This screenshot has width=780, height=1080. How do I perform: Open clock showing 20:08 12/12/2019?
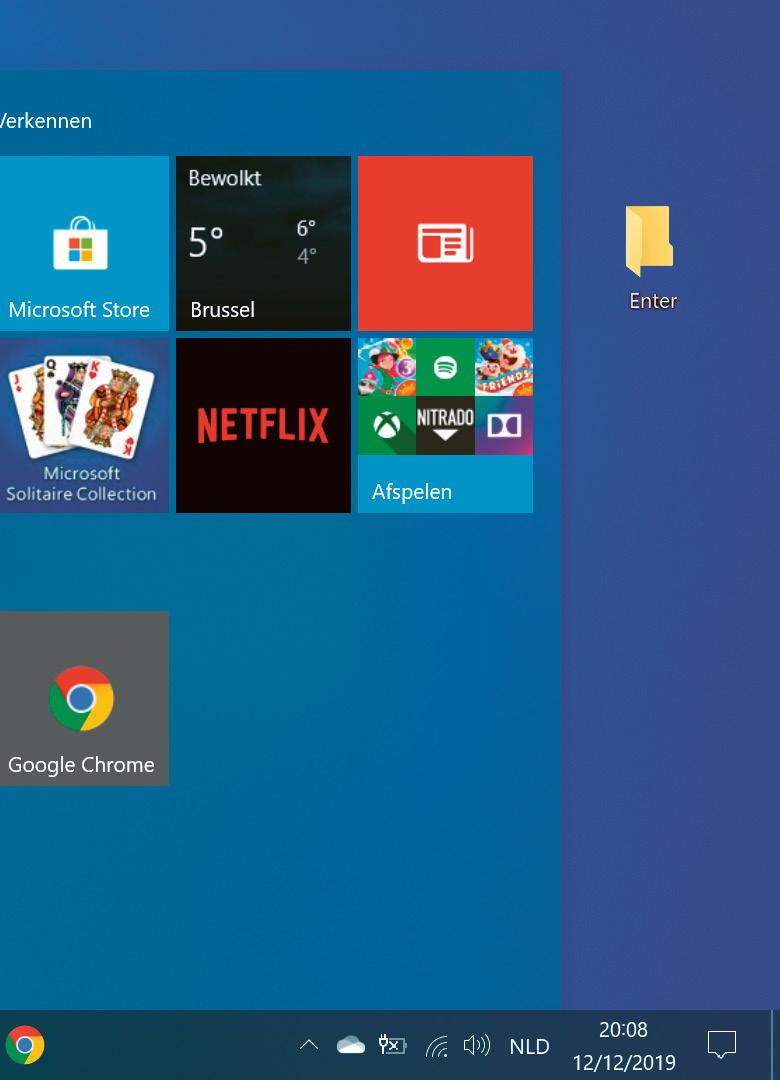624,1046
